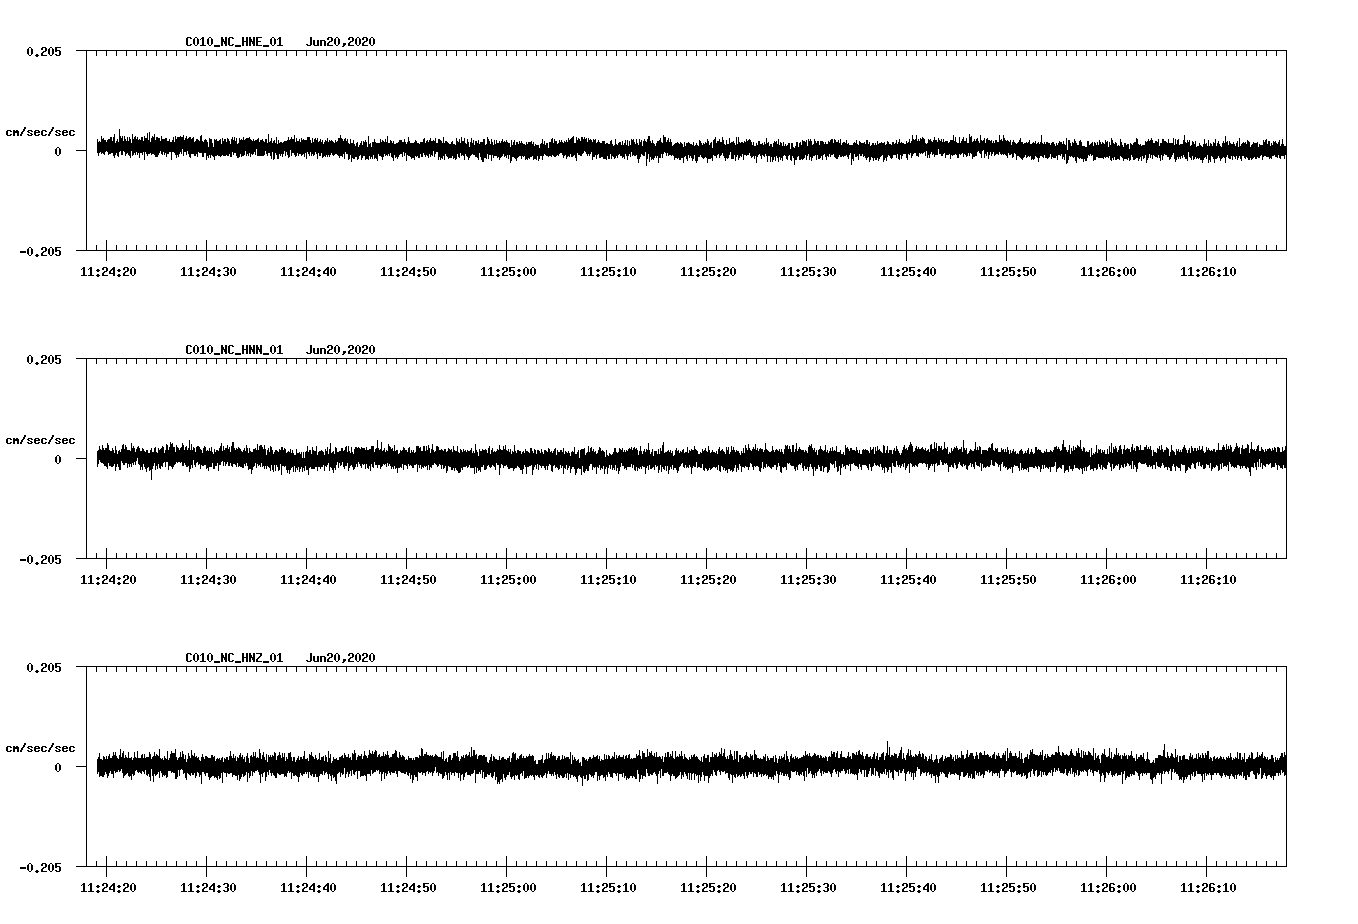Click the 11:26:10 time label under HNN plot
The height and width of the screenshot is (924, 1358).
(1208, 580)
